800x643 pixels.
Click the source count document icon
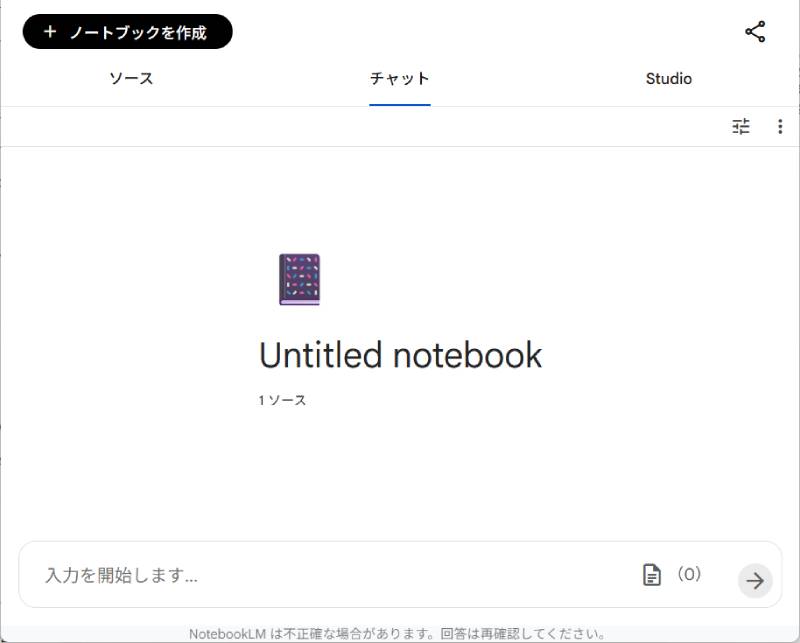click(651, 575)
